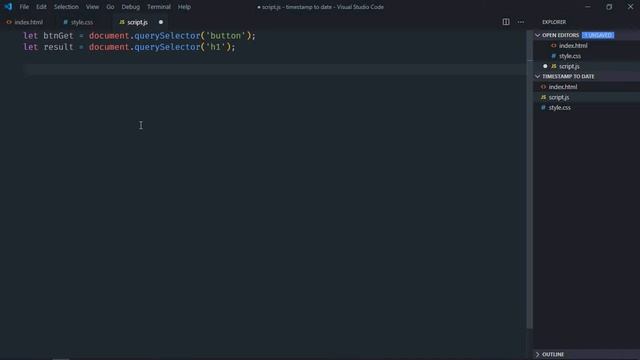640x360 pixels.
Task: Click the EXPLORER panel title
Action: pos(554,22)
